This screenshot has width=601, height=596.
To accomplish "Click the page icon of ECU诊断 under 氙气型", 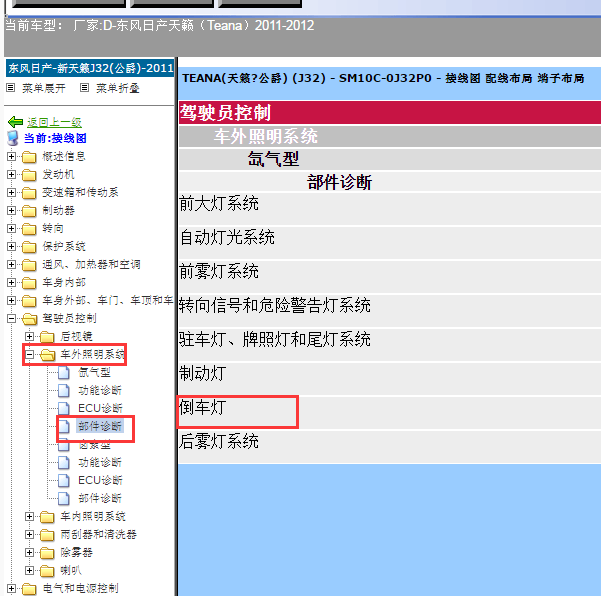I will (64, 409).
